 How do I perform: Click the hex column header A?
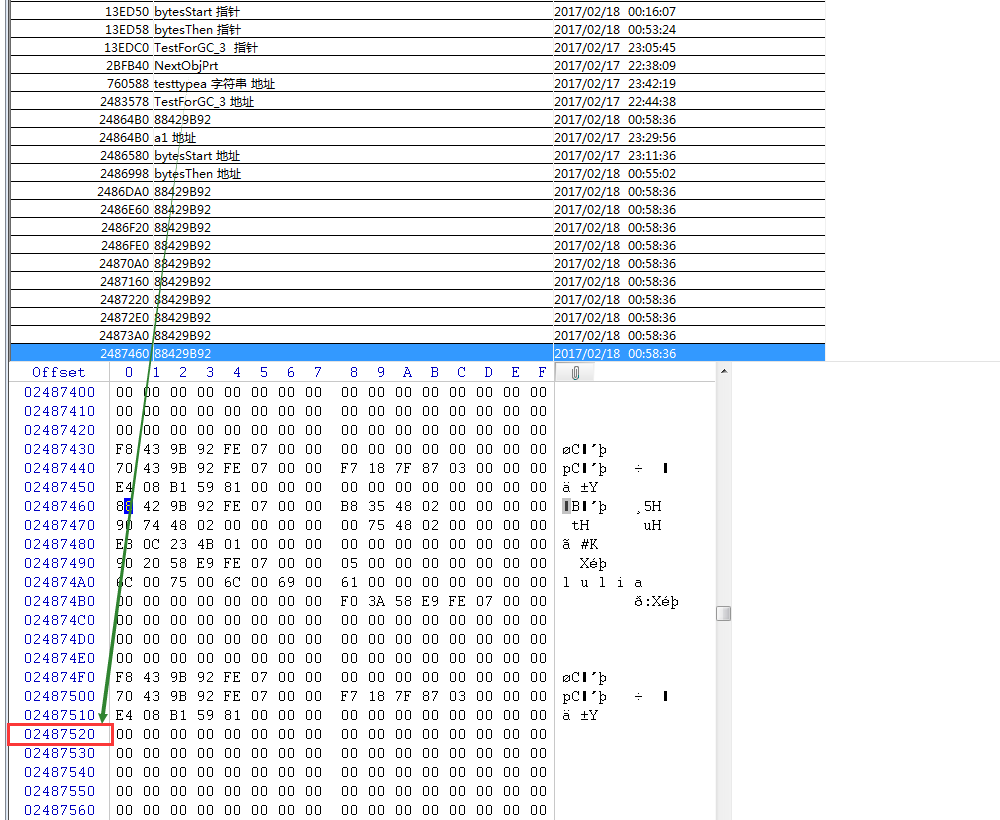pyautogui.click(x=407, y=372)
